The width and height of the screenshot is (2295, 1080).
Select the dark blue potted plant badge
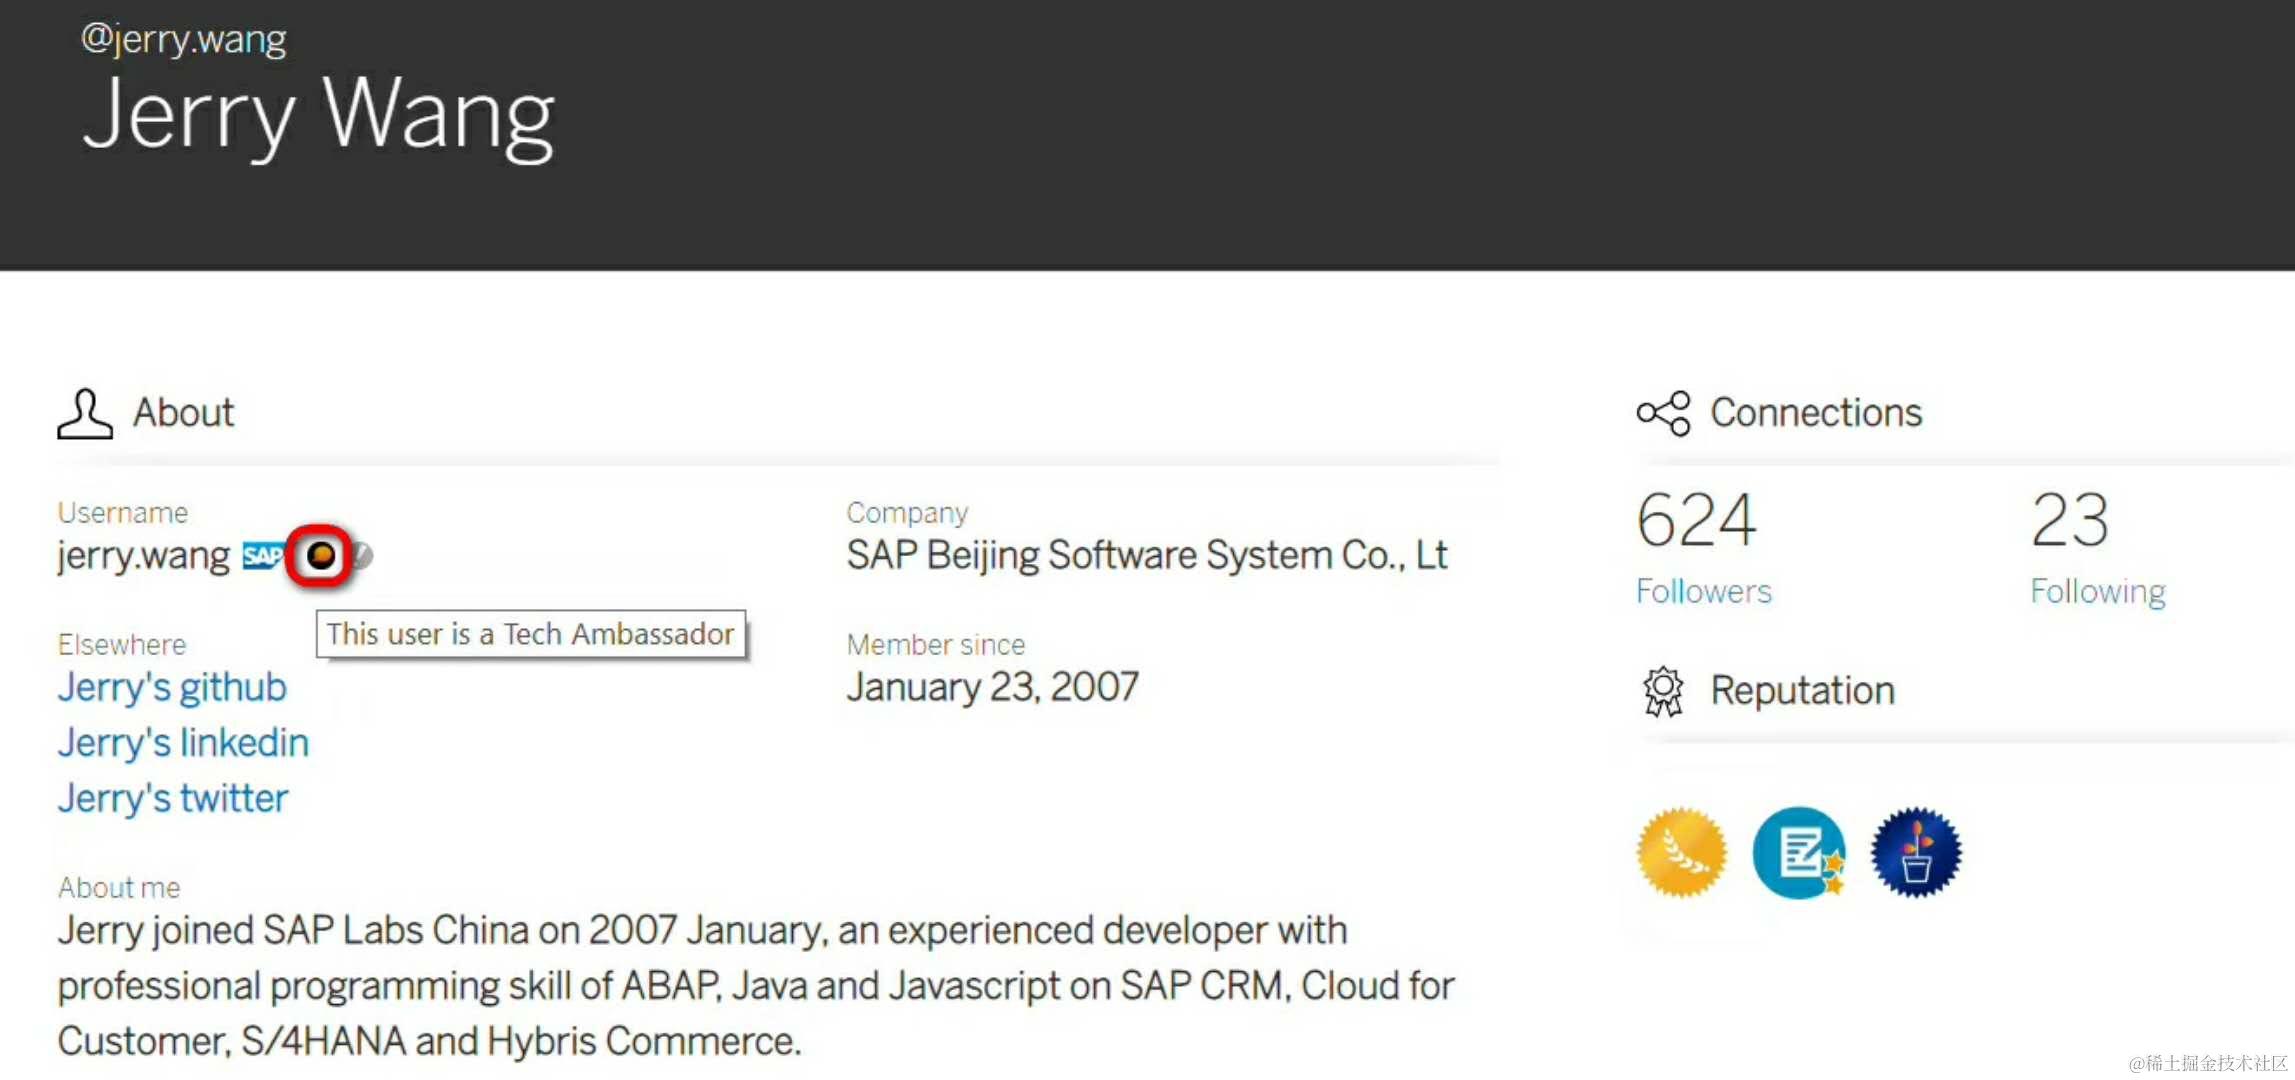pyautogui.click(x=1916, y=852)
